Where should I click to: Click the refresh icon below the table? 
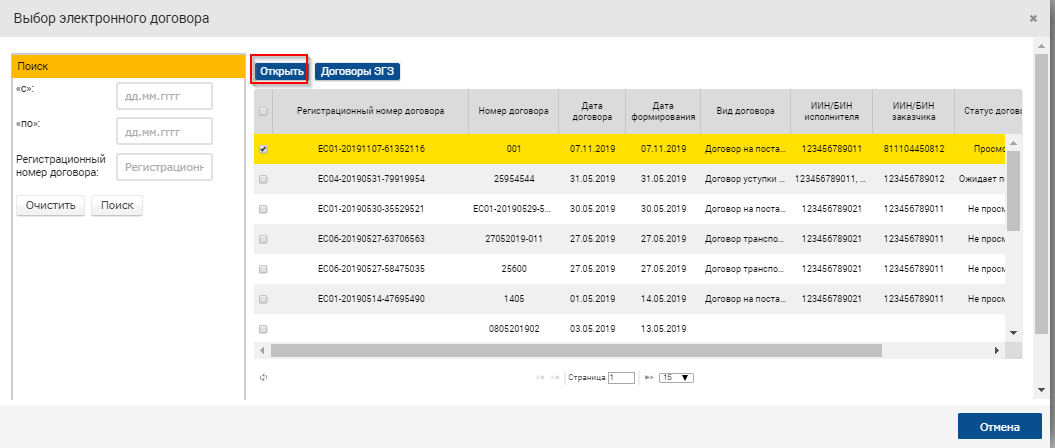(x=264, y=378)
